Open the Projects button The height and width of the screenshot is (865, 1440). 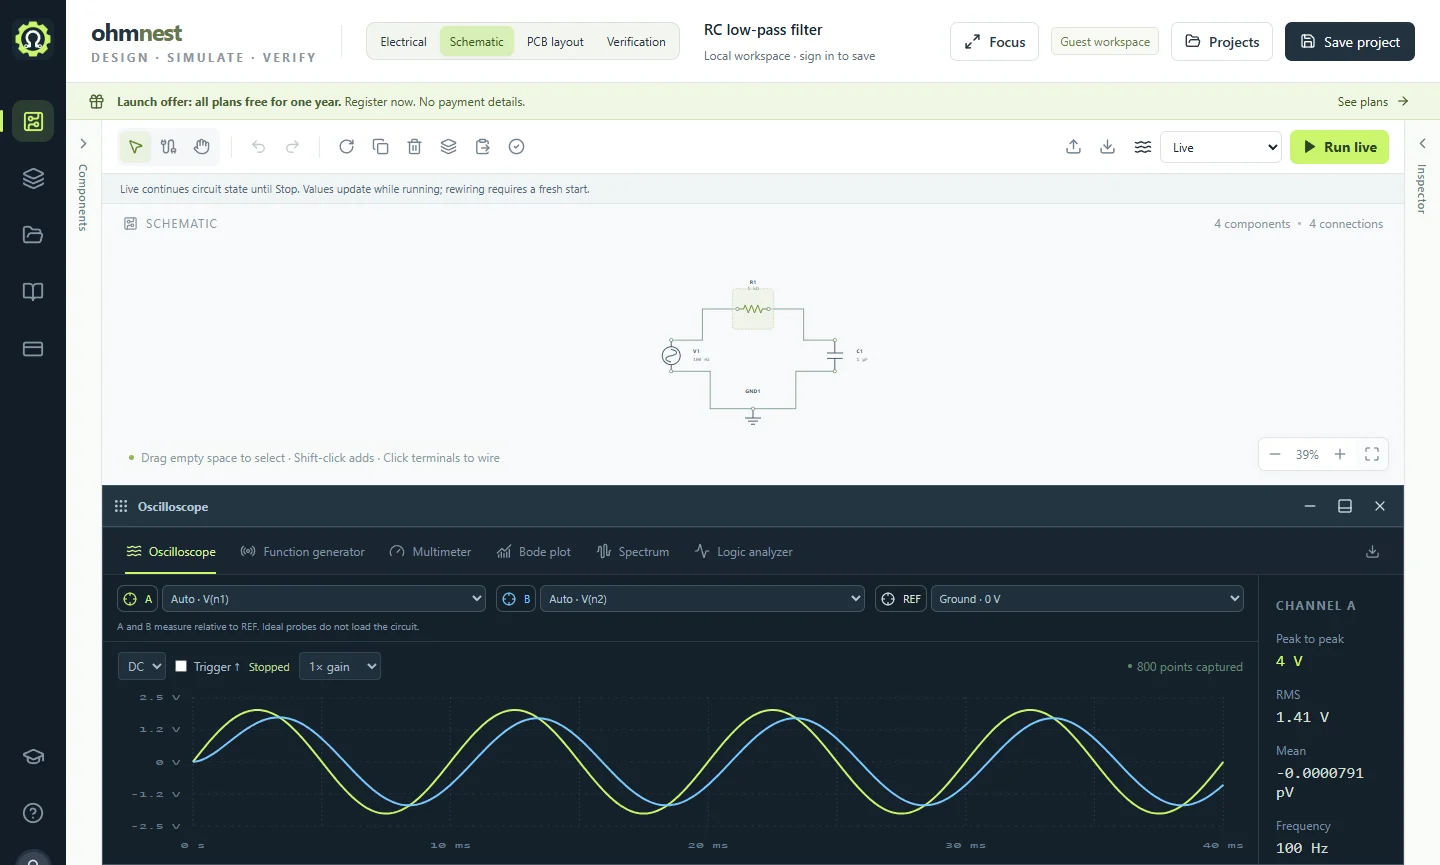click(x=1222, y=42)
